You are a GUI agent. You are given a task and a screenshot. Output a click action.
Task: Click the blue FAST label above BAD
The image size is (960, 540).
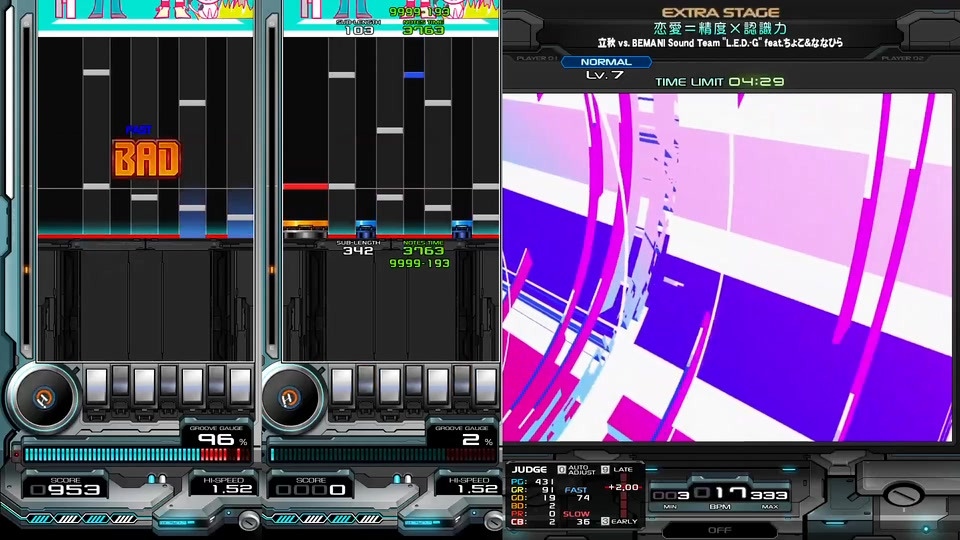click(x=138, y=130)
